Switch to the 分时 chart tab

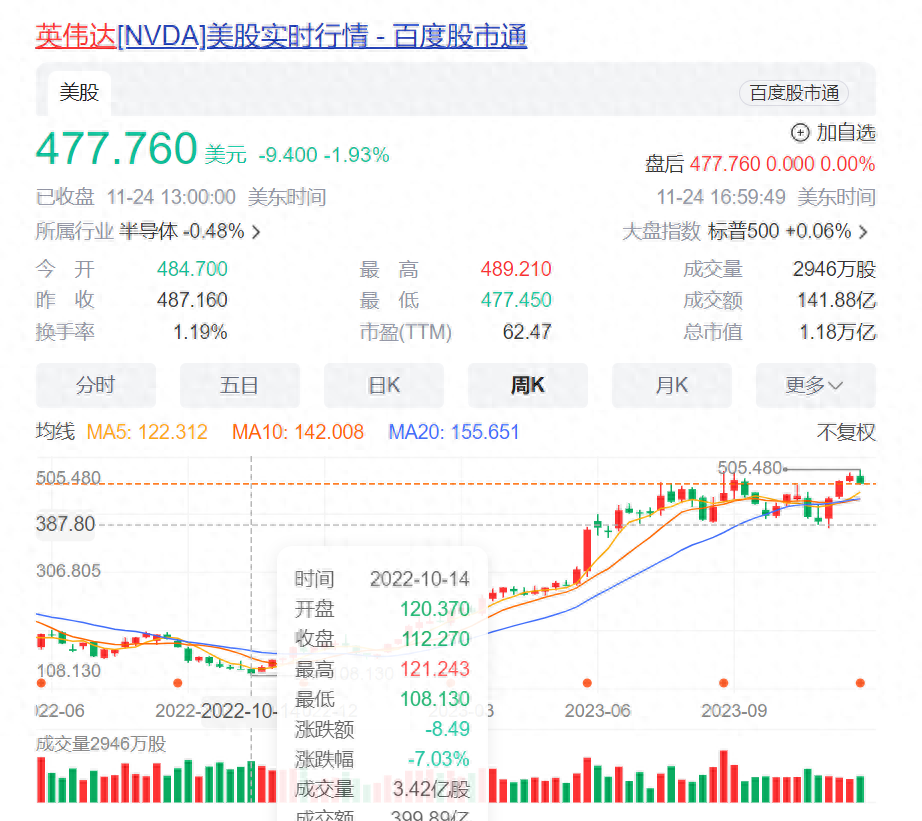tap(96, 385)
